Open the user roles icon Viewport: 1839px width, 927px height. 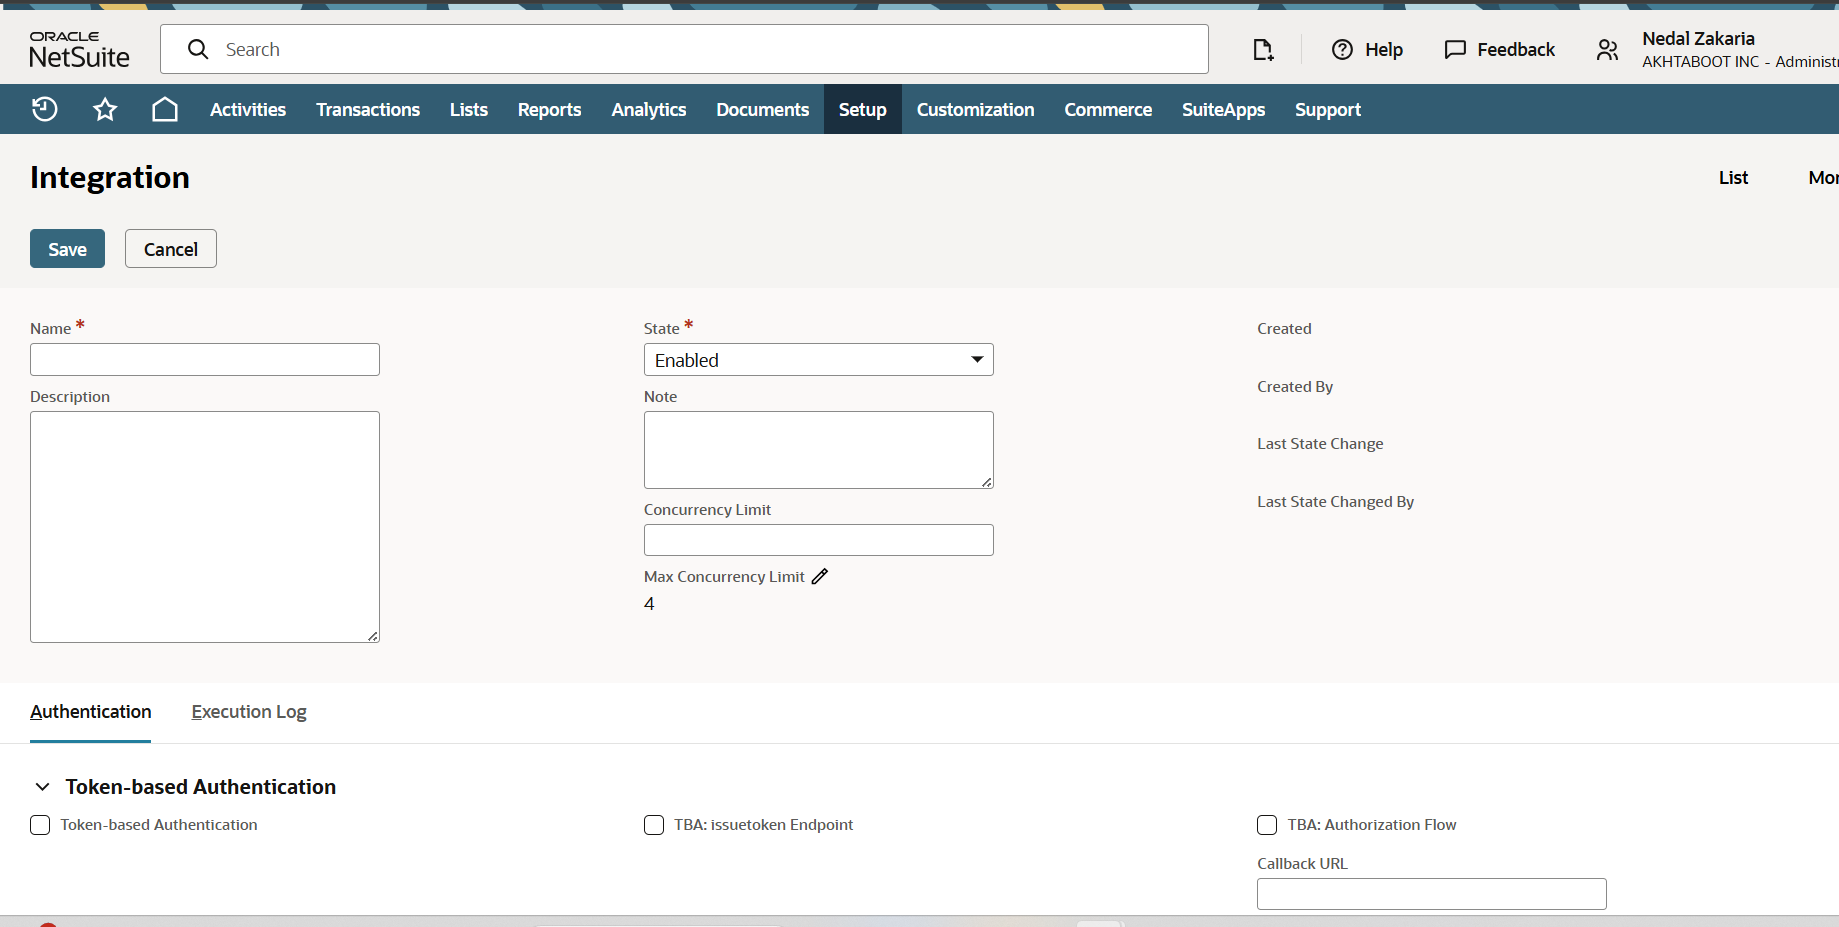pyautogui.click(x=1607, y=49)
